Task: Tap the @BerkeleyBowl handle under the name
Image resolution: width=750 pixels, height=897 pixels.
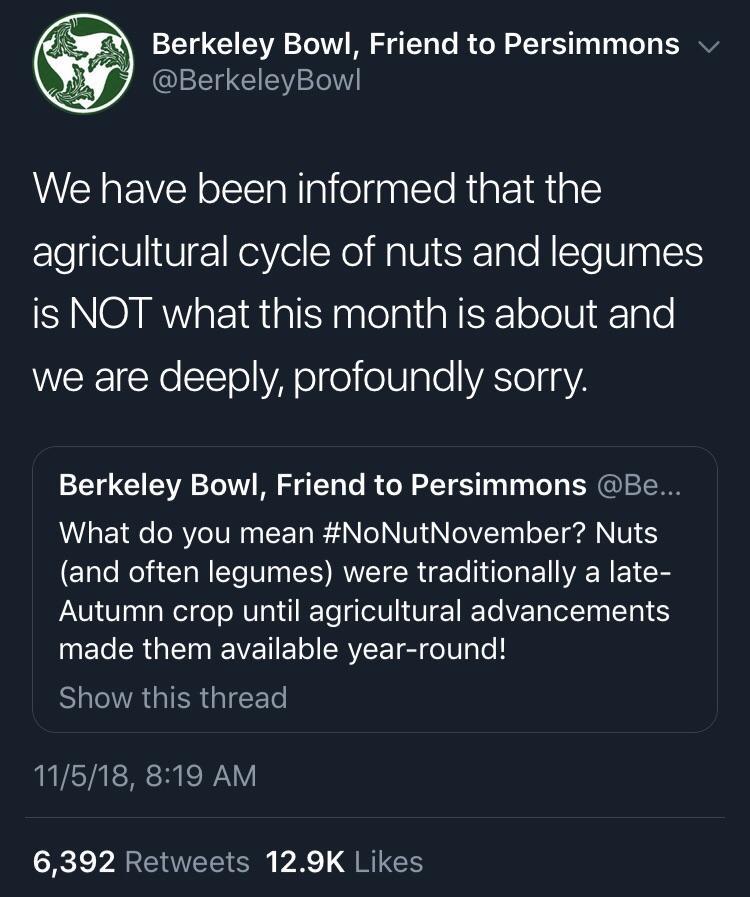Action: tap(255, 80)
